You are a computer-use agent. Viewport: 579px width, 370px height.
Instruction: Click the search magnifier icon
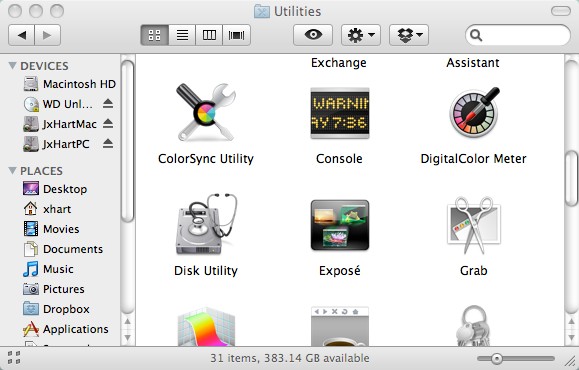(476, 35)
